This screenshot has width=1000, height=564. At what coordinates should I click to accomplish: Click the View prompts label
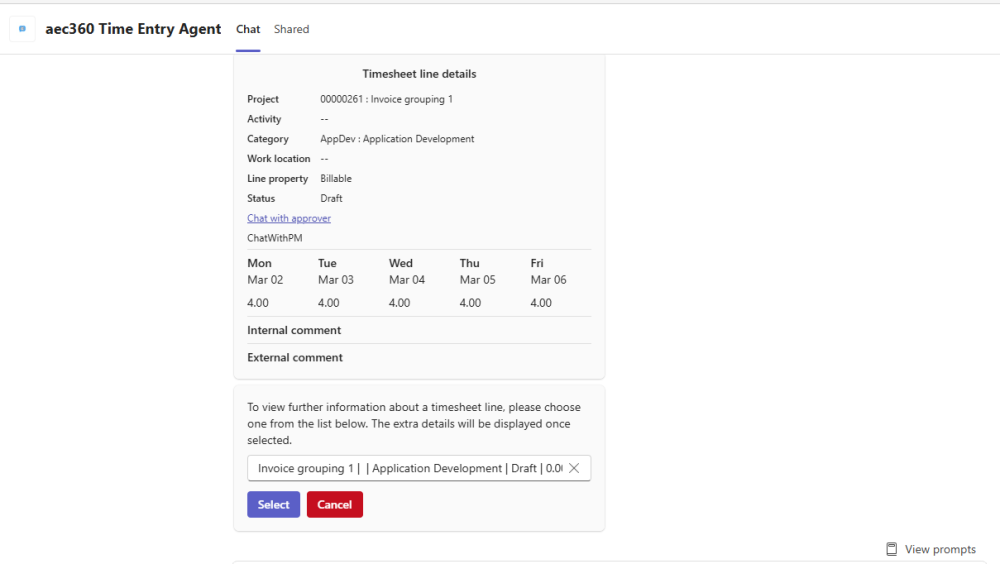pos(940,549)
